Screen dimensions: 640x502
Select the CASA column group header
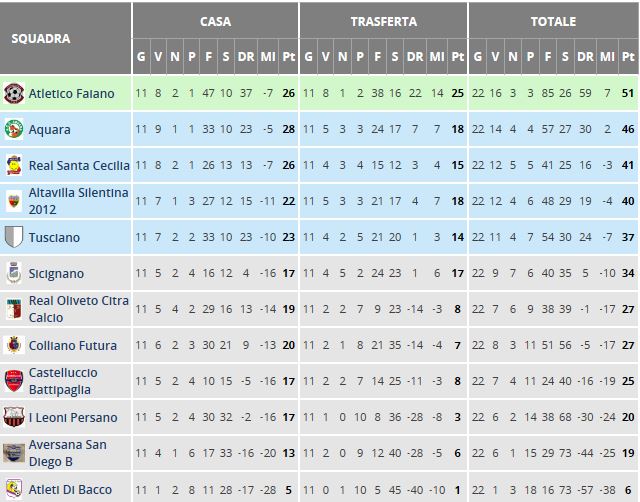click(x=216, y=21)
